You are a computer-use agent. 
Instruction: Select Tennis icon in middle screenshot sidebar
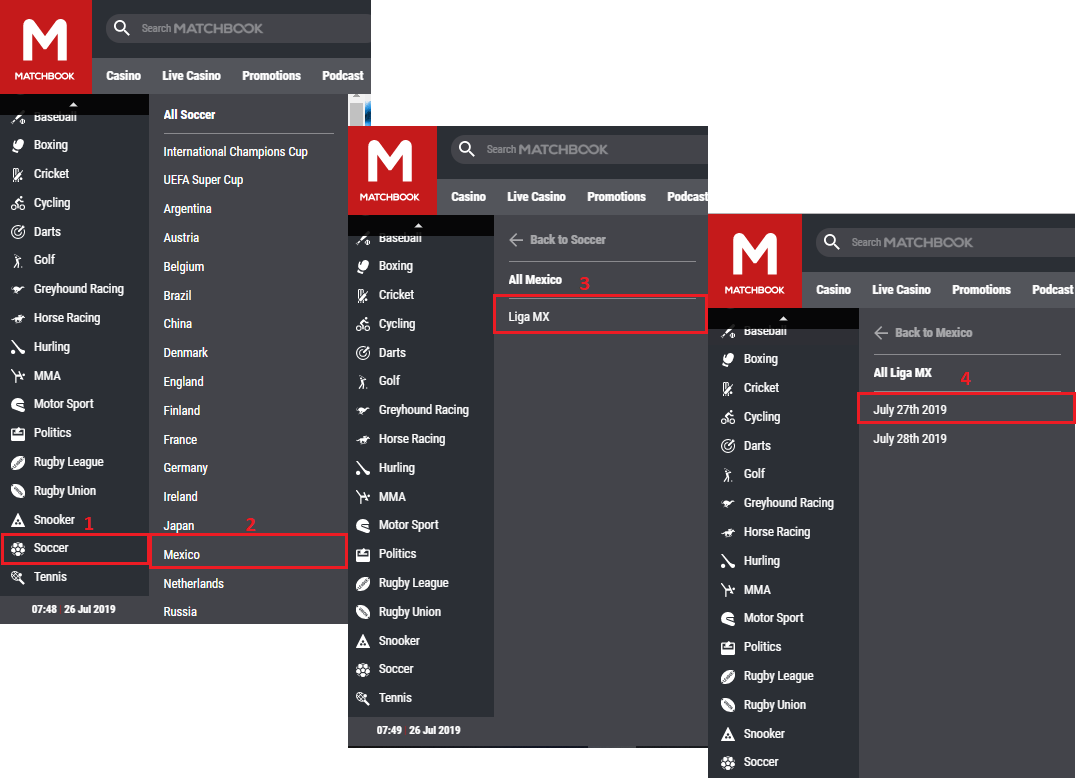[363, 698]
